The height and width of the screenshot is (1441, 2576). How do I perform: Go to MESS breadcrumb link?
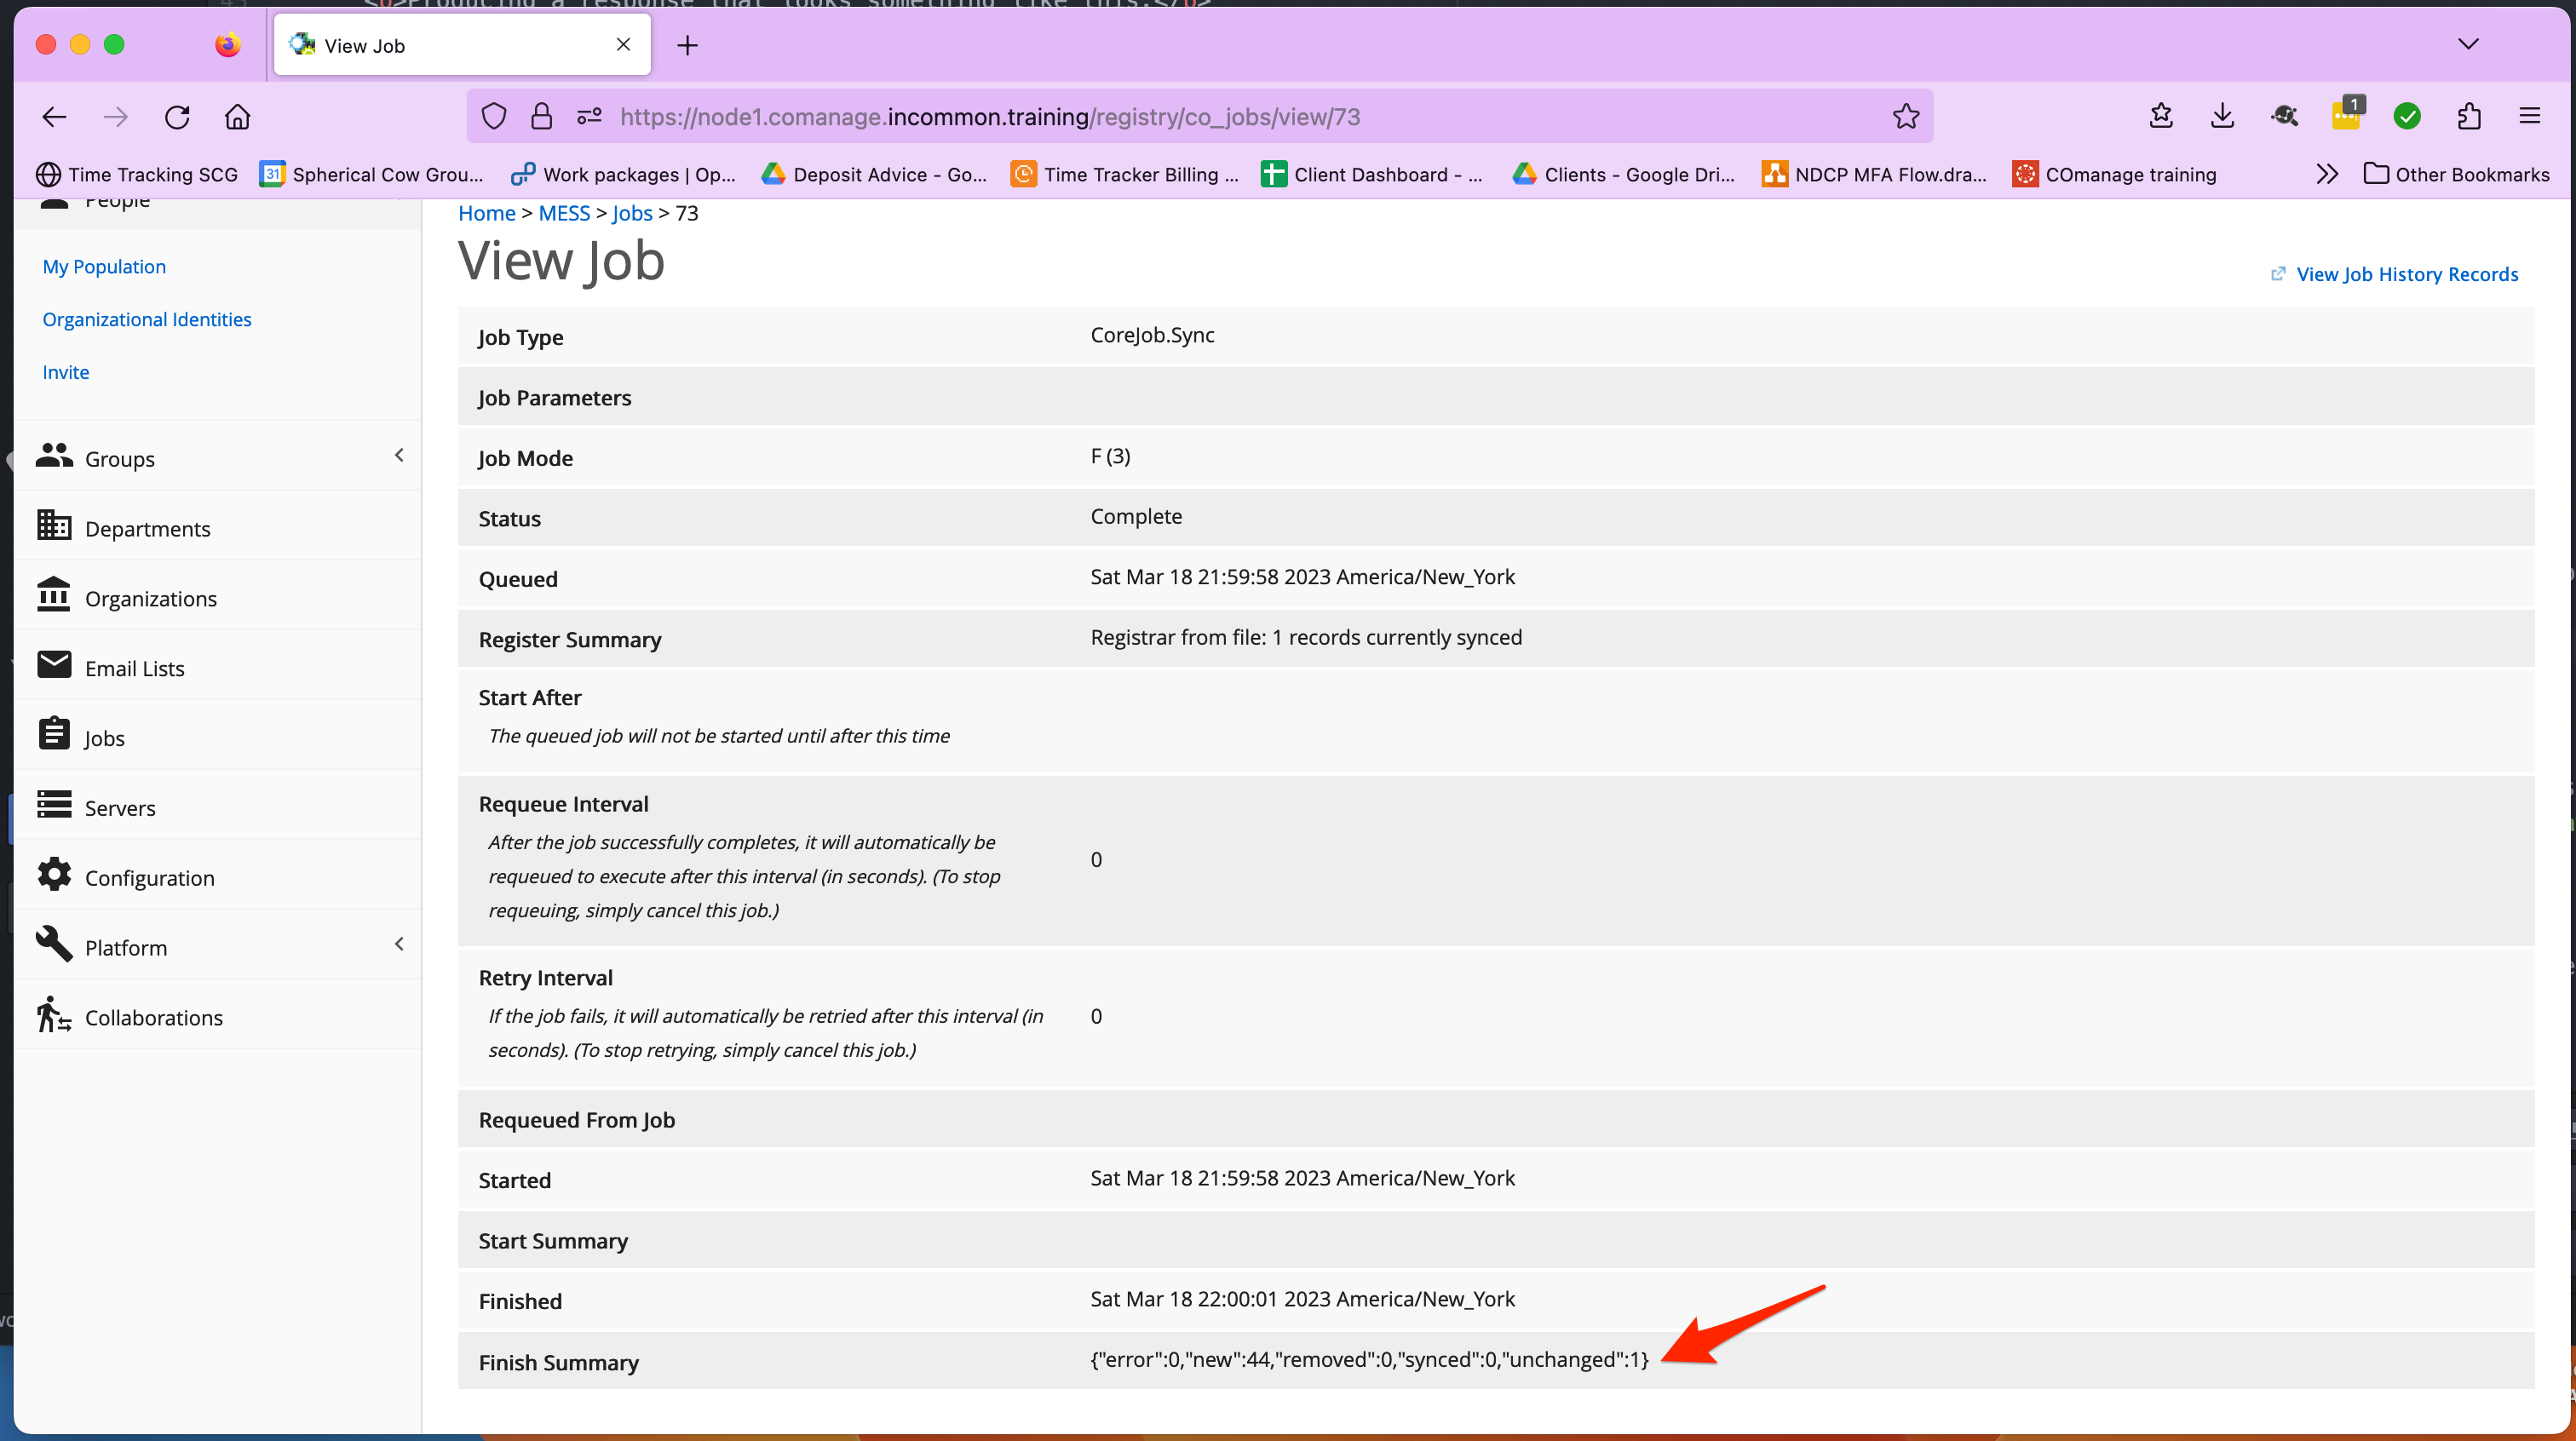(x=564, y=213)
